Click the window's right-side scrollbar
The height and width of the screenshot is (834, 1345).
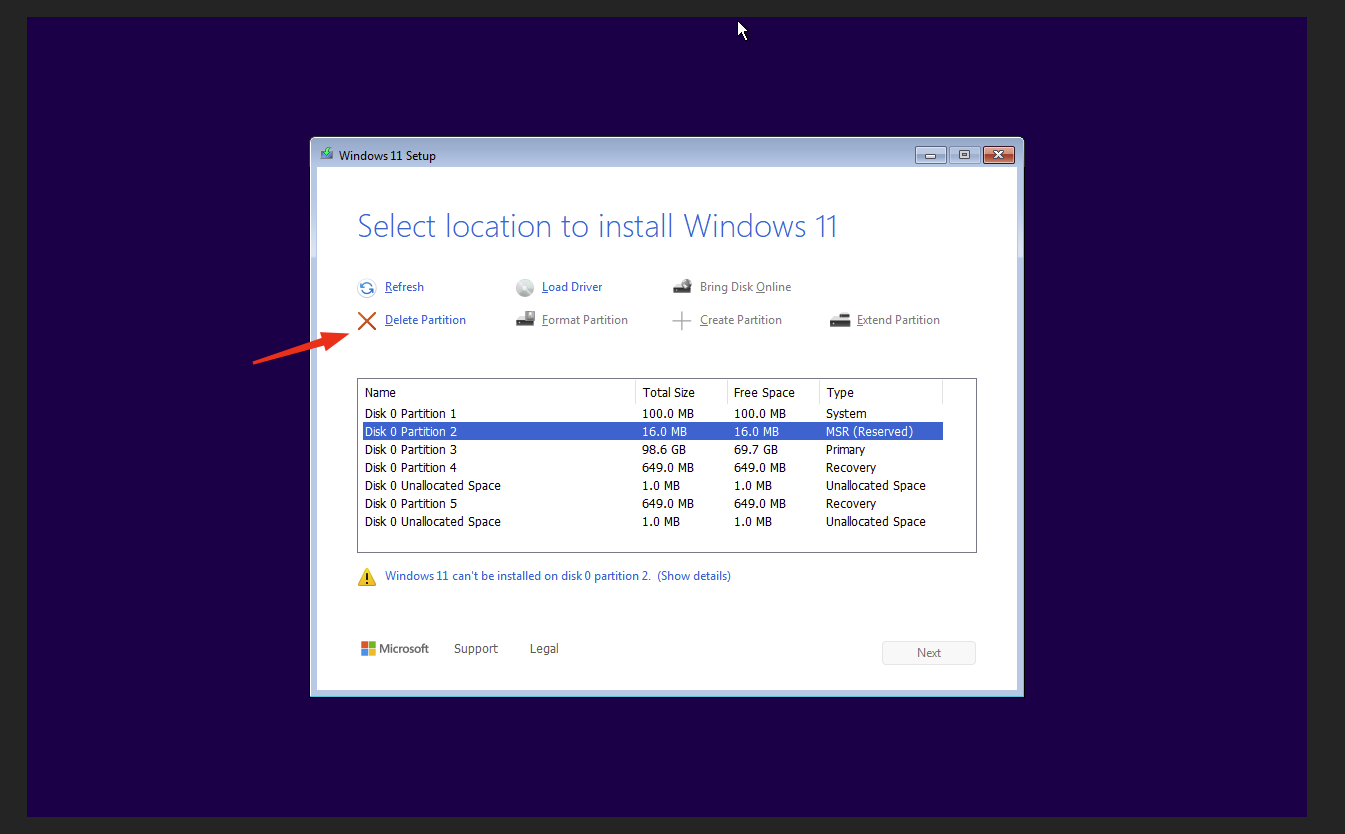[1016, 240]
